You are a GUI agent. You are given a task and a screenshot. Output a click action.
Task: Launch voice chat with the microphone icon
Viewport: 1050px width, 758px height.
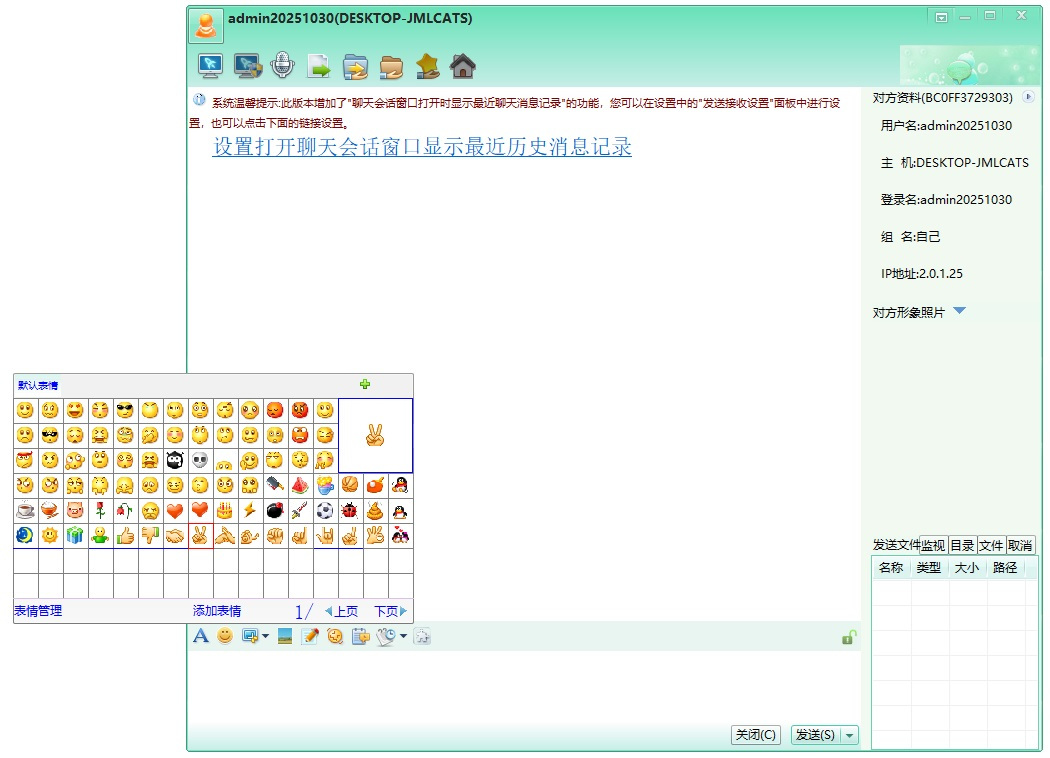(x=283, y=66)
